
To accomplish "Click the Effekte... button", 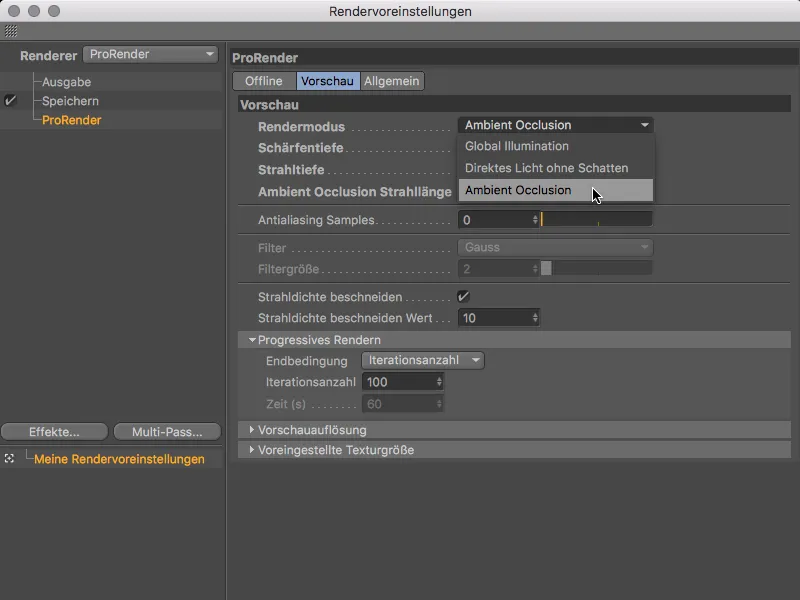I will (54, 432).
